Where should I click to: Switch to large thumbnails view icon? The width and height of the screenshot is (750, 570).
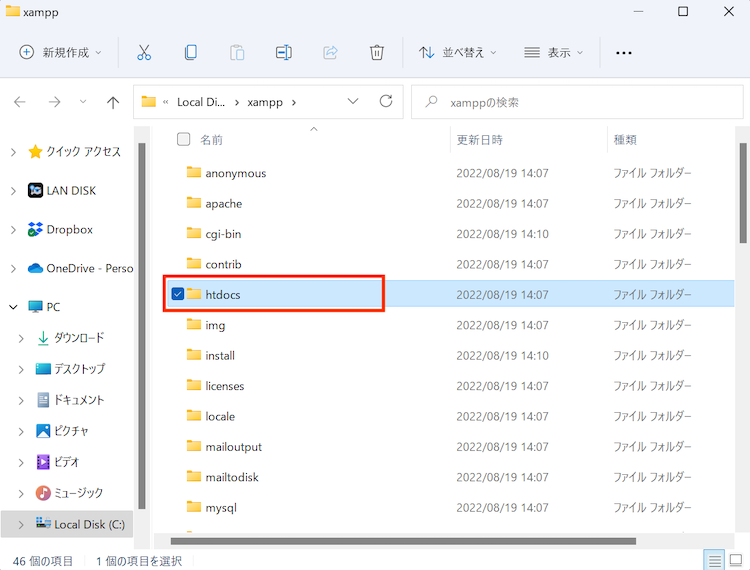[x=736, y=560]
